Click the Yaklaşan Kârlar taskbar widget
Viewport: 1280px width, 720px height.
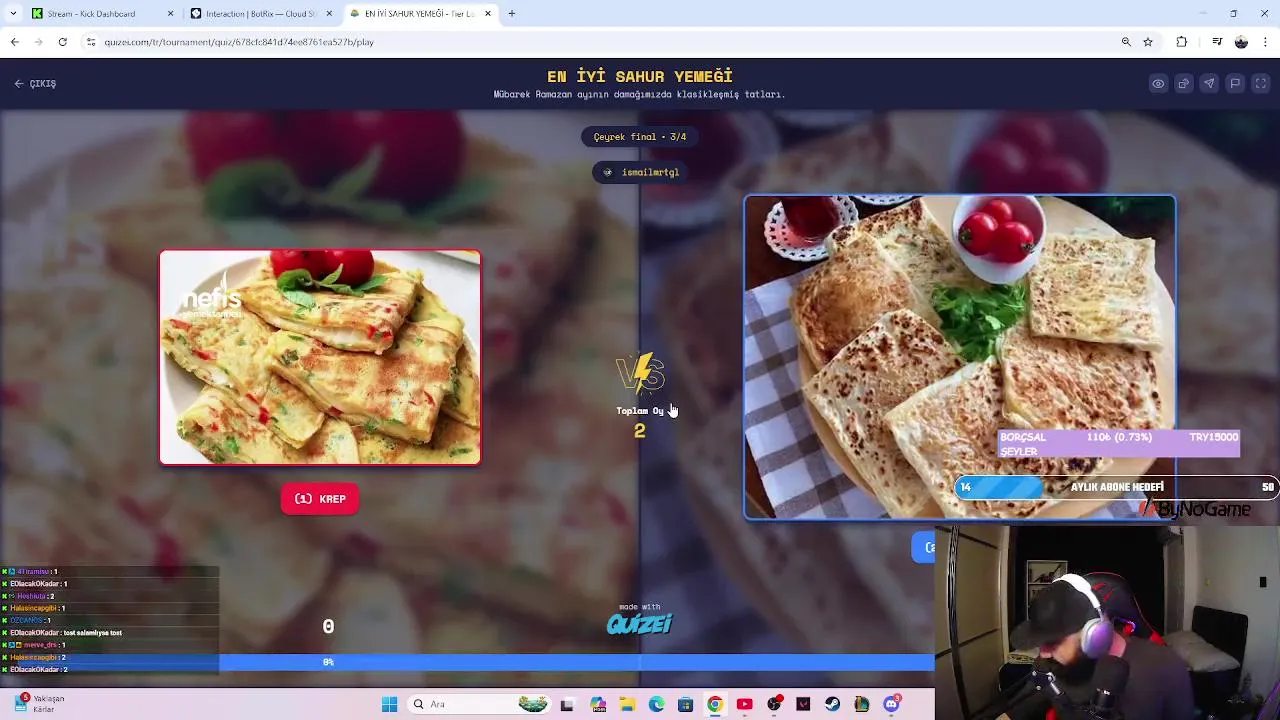40,704
